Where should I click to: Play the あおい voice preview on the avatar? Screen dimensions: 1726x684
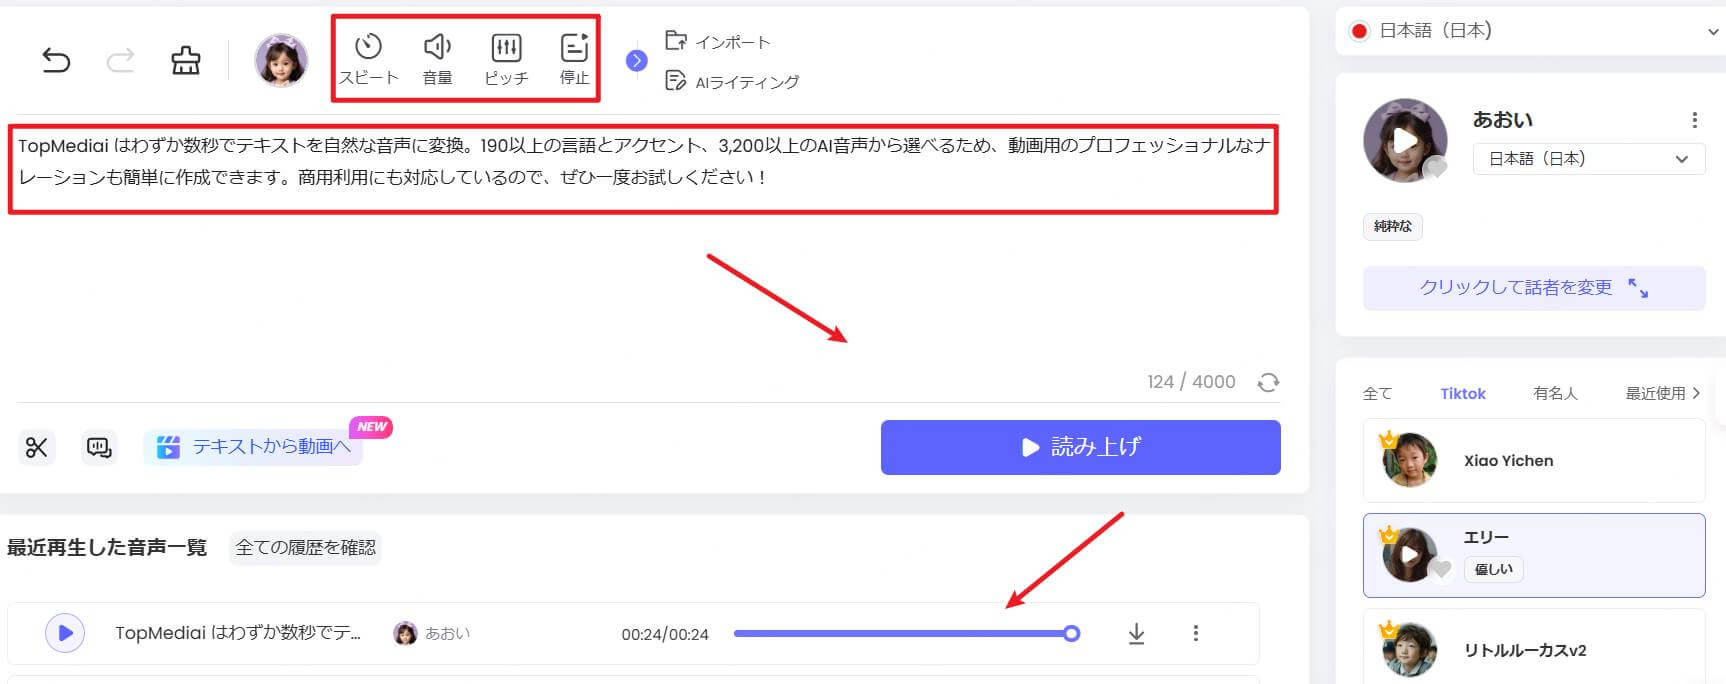point(1404,141)
